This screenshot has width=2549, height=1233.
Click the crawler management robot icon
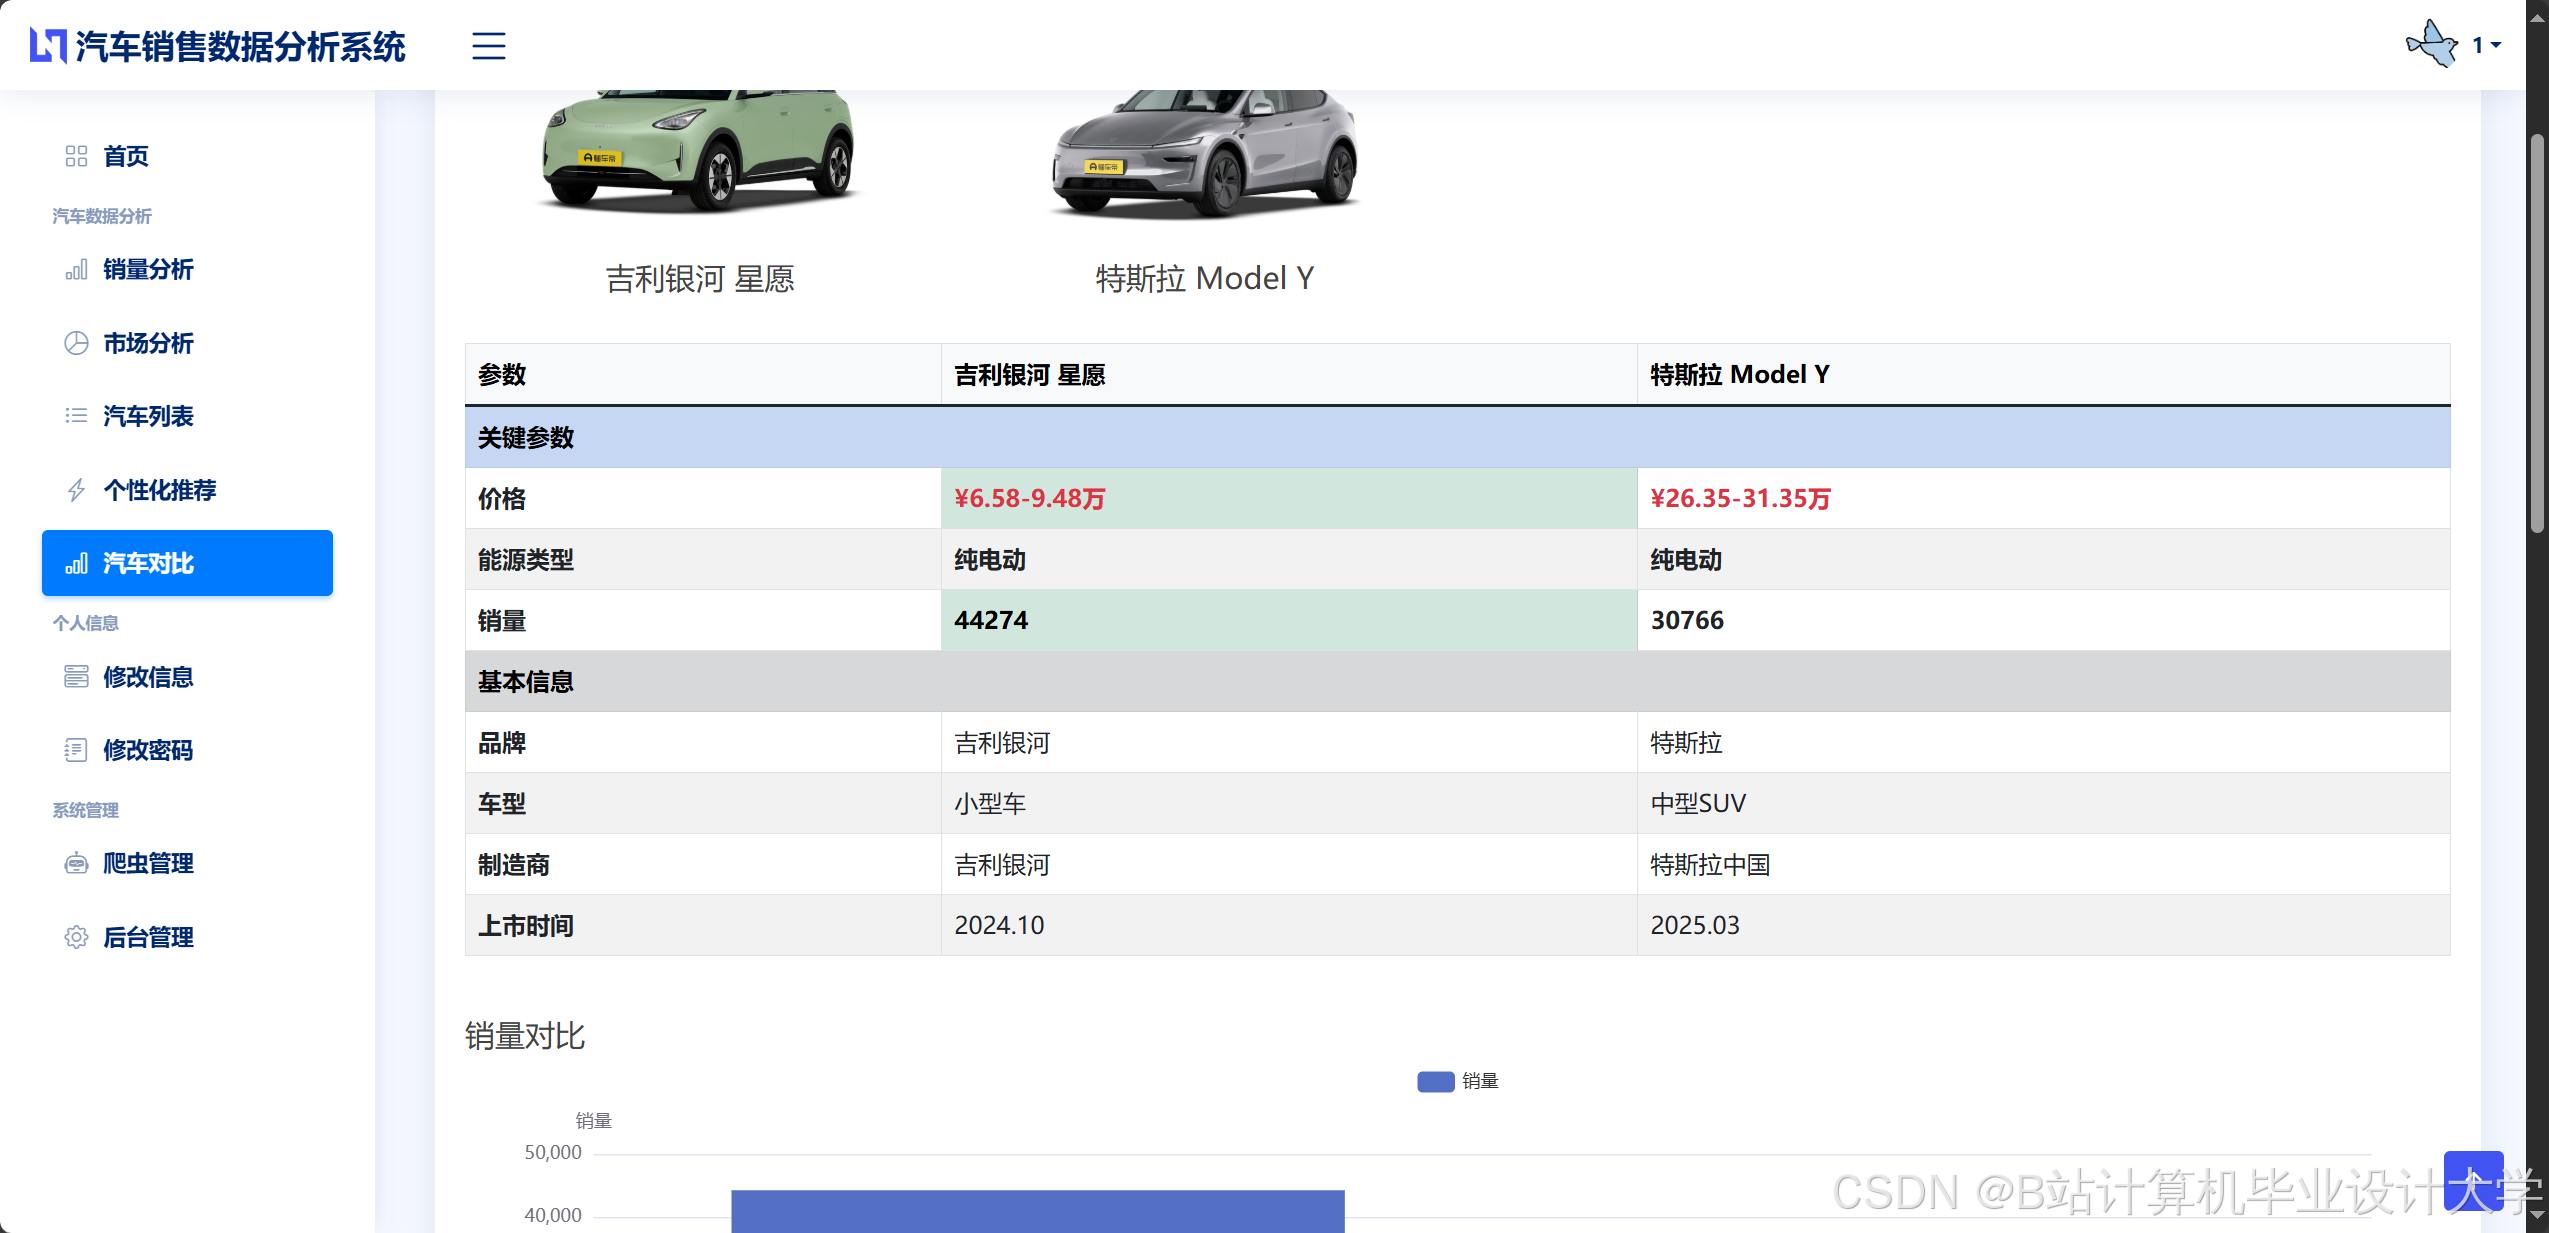(76, 863)
